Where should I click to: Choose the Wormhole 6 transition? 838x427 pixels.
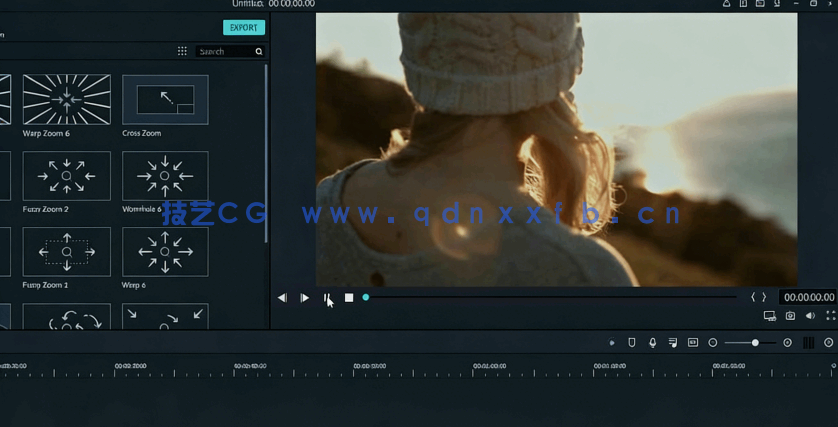165,175
